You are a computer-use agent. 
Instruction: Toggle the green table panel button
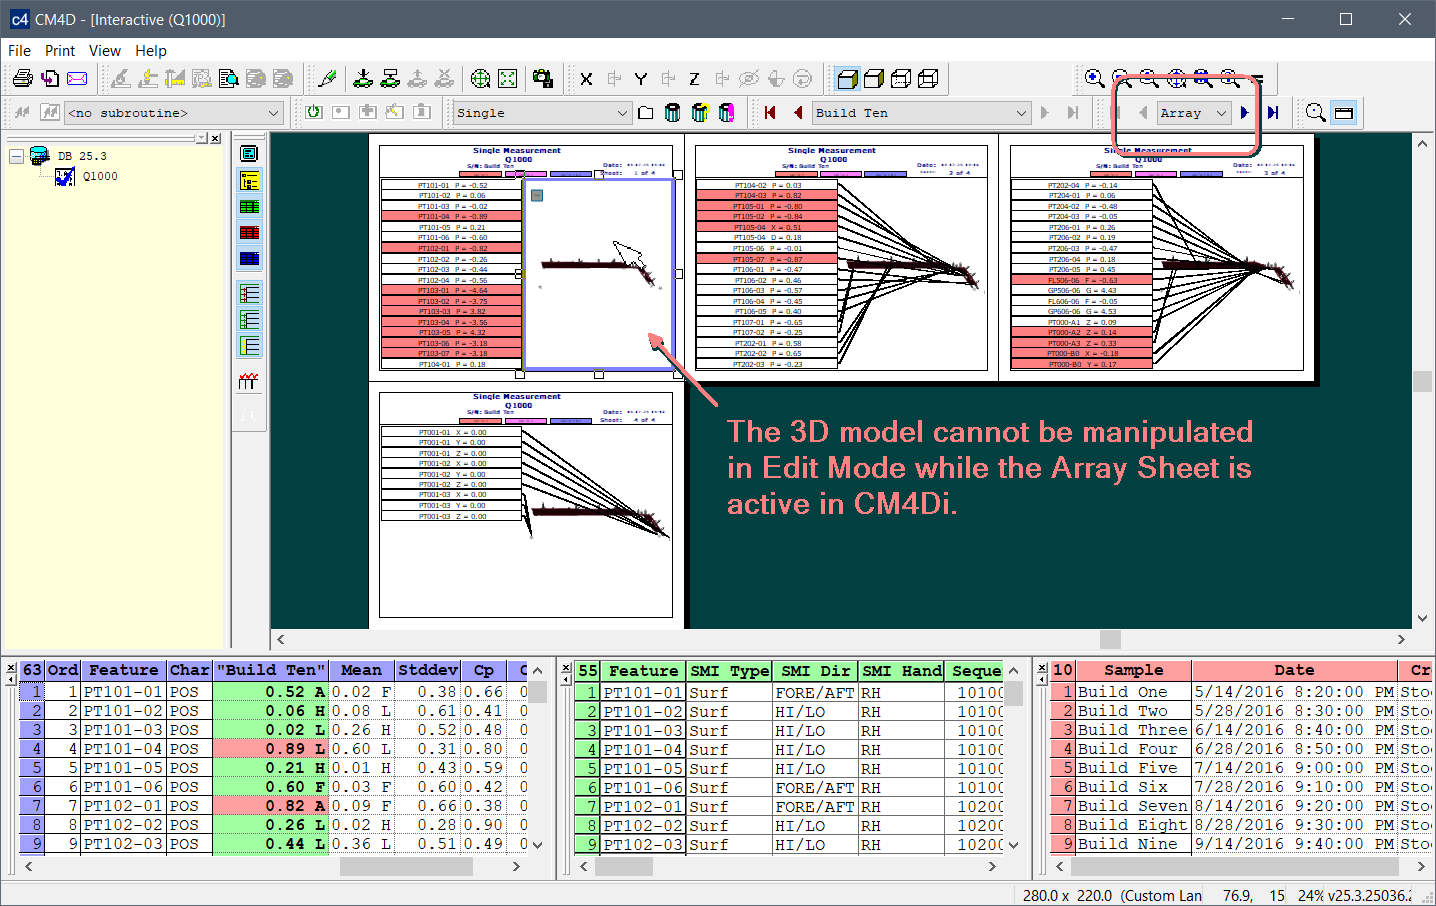249,207
